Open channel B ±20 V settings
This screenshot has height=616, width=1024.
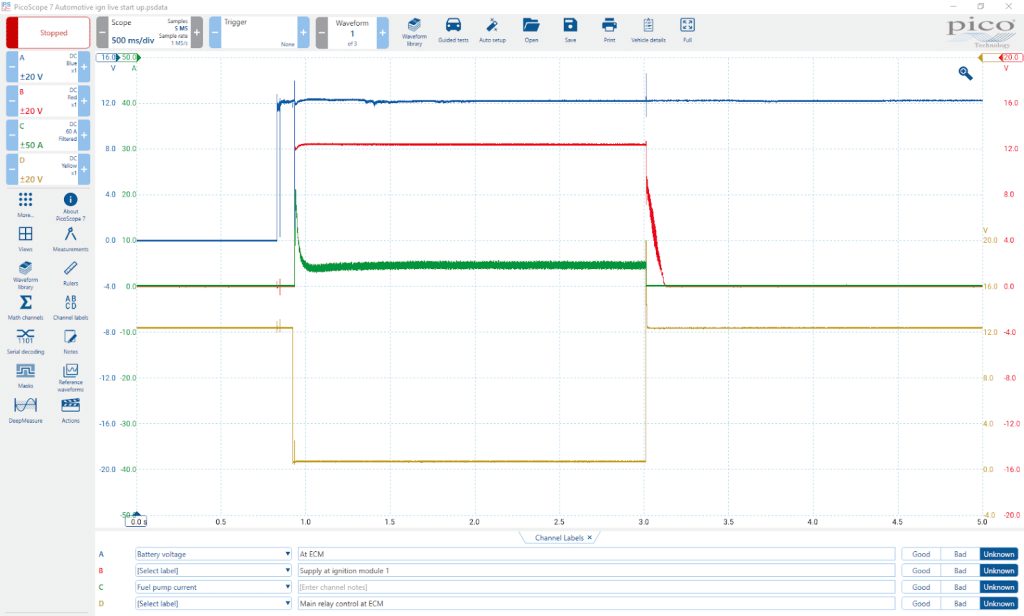pos(48,101)
